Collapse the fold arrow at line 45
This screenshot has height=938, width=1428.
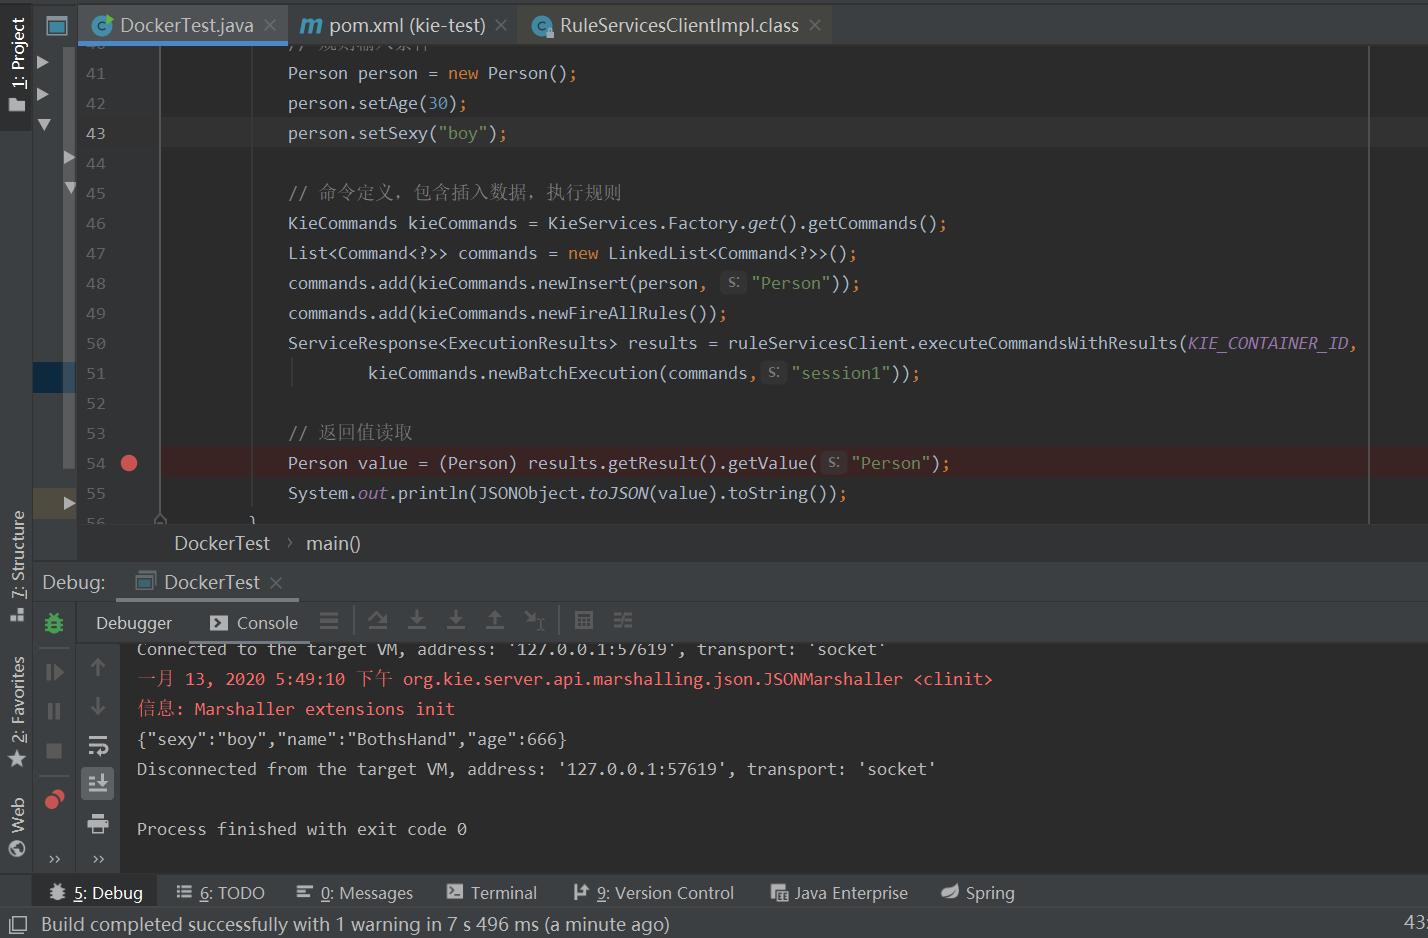pyautogui.click(x=70, y=187)
